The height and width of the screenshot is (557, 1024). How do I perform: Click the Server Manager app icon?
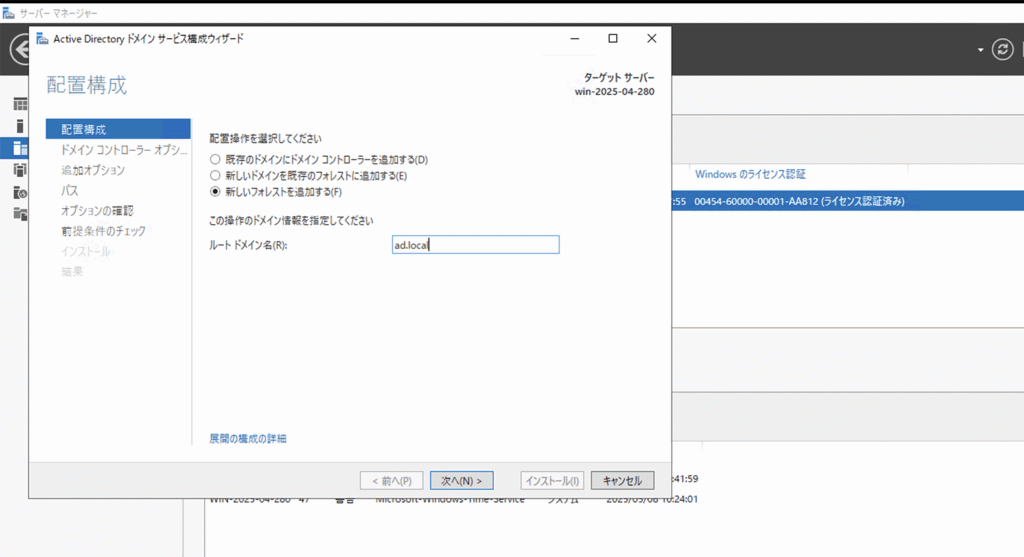tap(8, 13)
